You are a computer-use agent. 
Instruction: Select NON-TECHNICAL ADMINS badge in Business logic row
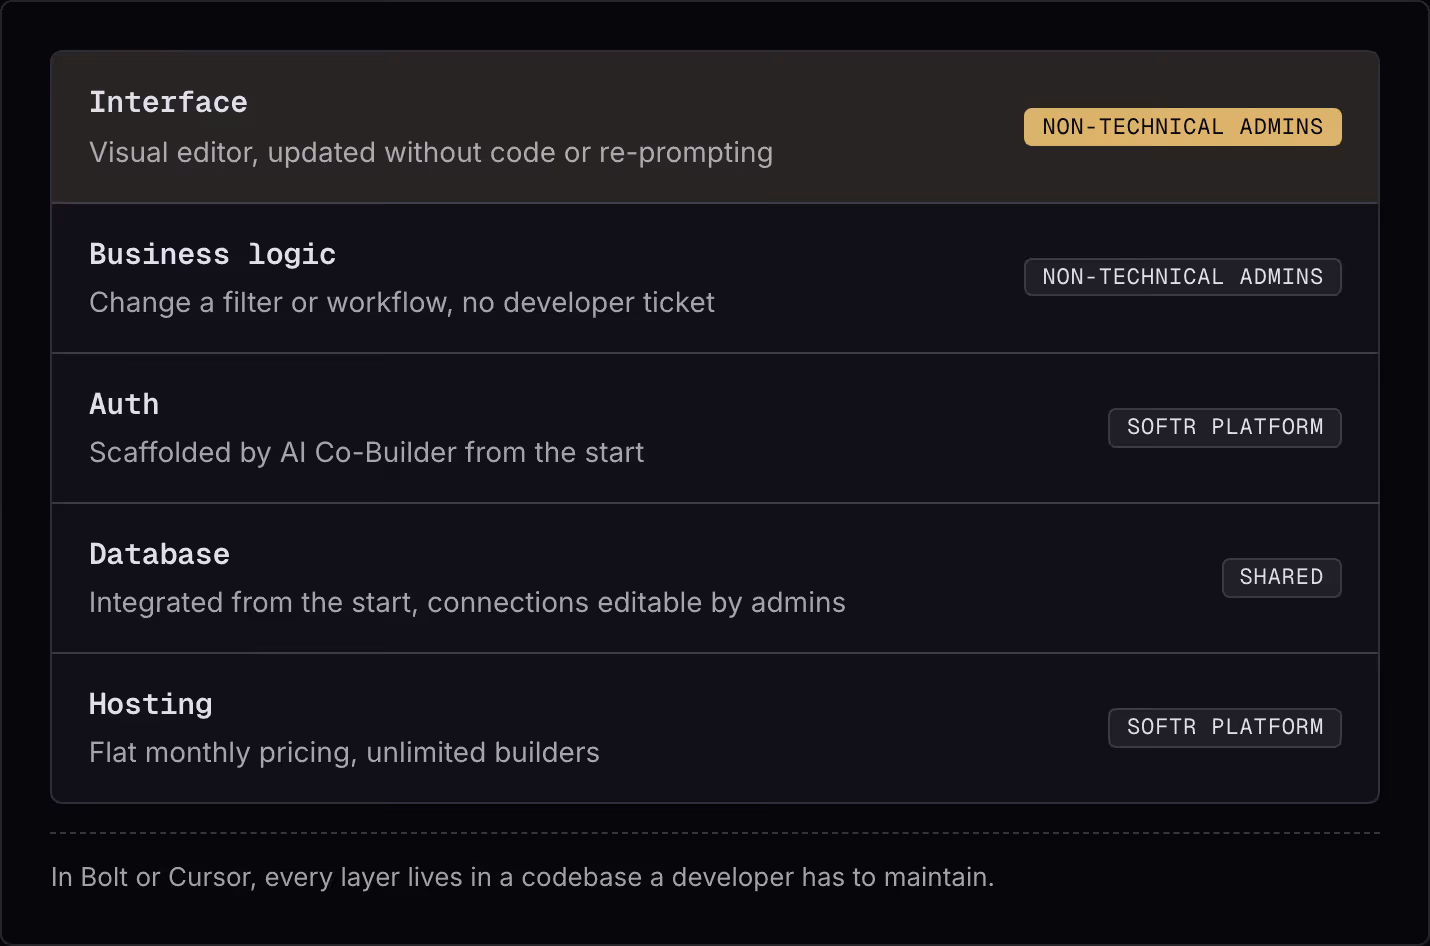pos(1182,277)
